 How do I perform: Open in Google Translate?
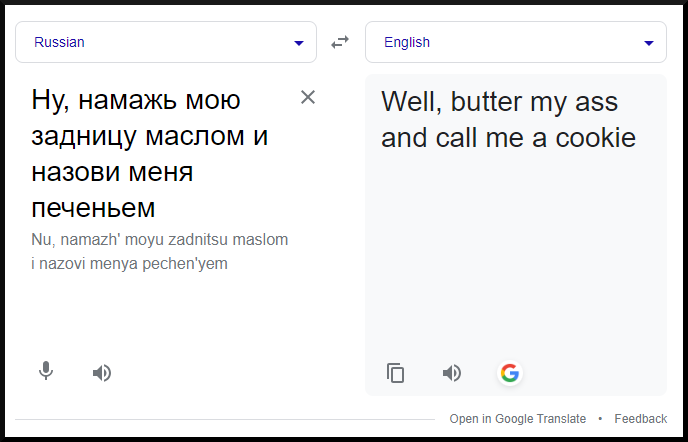tap(515, 419)
